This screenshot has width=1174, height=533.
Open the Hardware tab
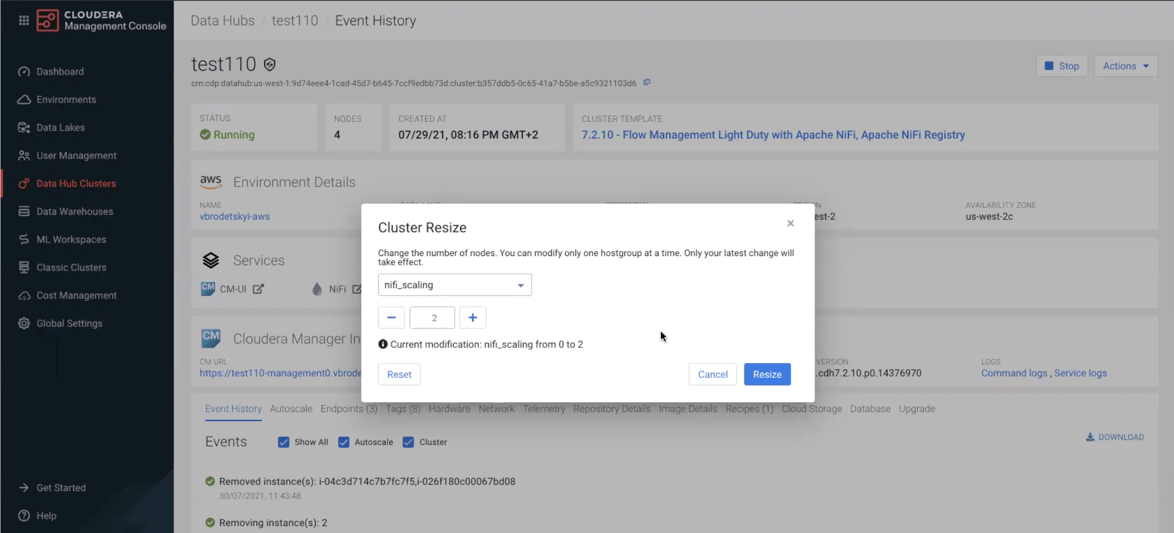pyautogui.click(x=449, y=409)
